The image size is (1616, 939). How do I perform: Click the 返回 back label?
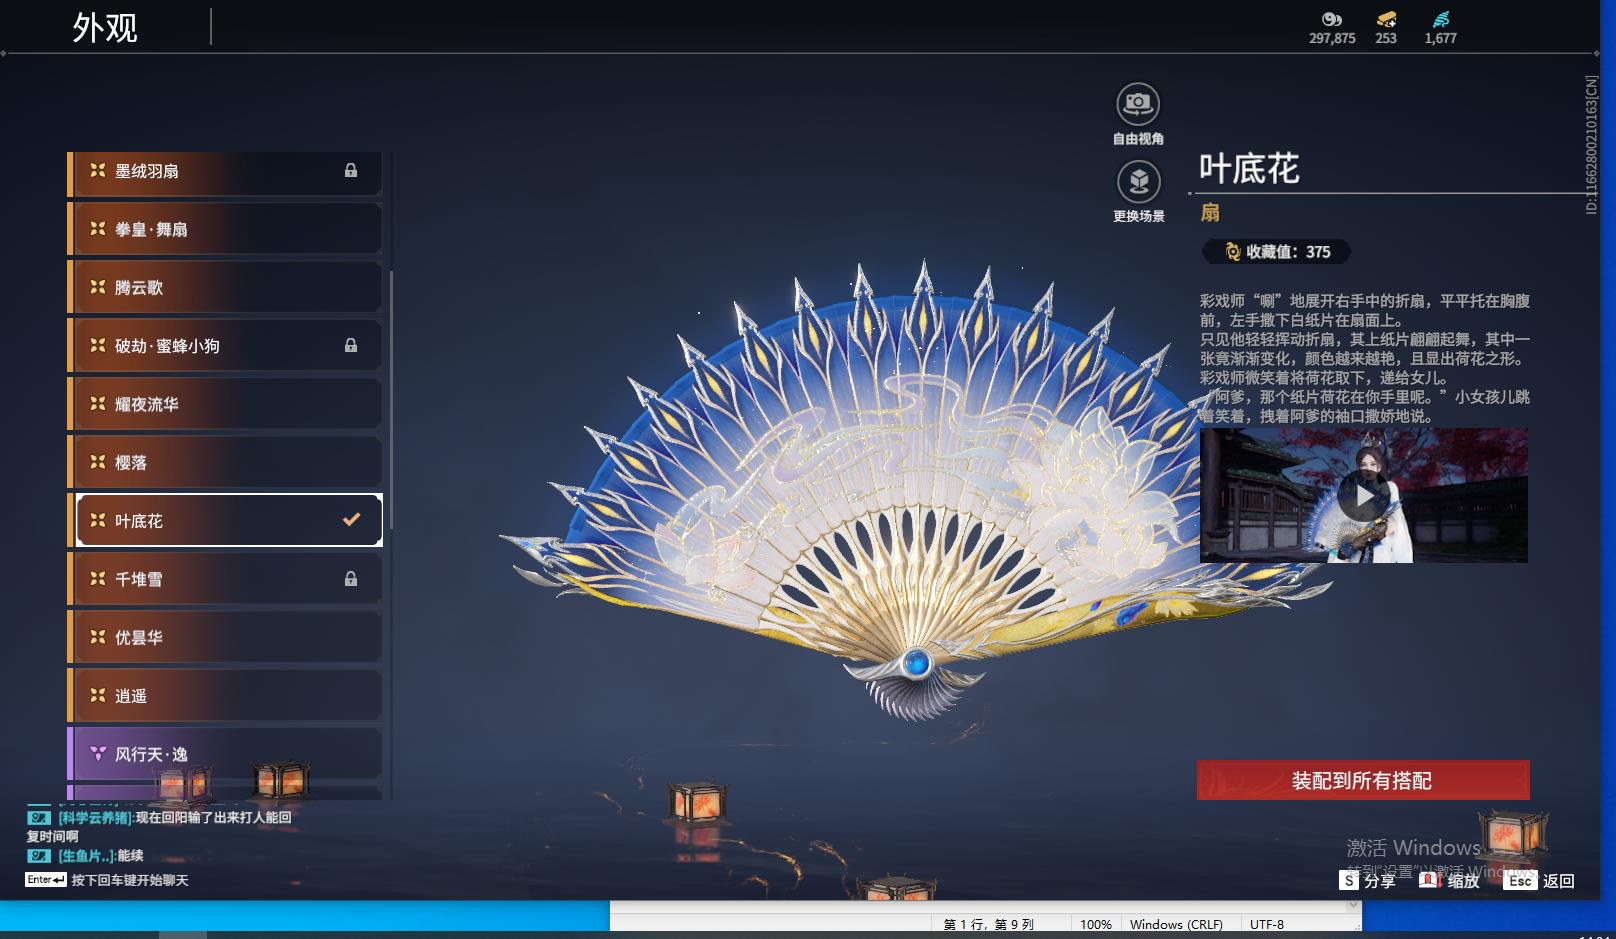(1559, 881)
